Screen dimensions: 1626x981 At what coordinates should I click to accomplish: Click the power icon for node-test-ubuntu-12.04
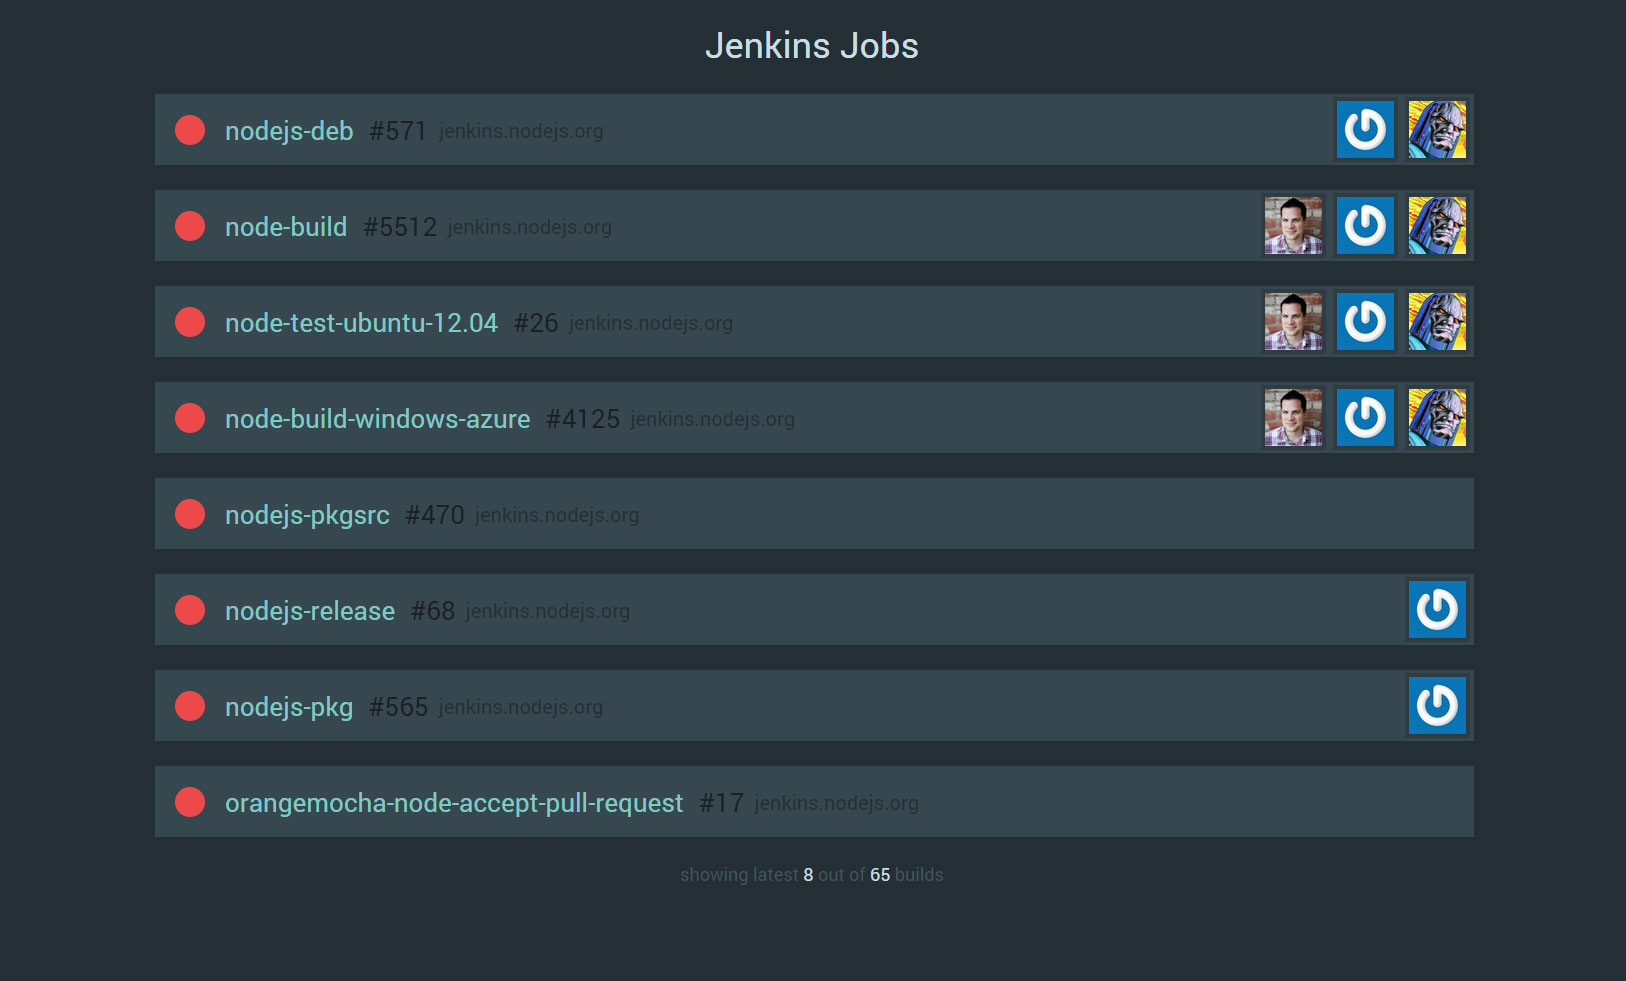tap(1365, 322)
